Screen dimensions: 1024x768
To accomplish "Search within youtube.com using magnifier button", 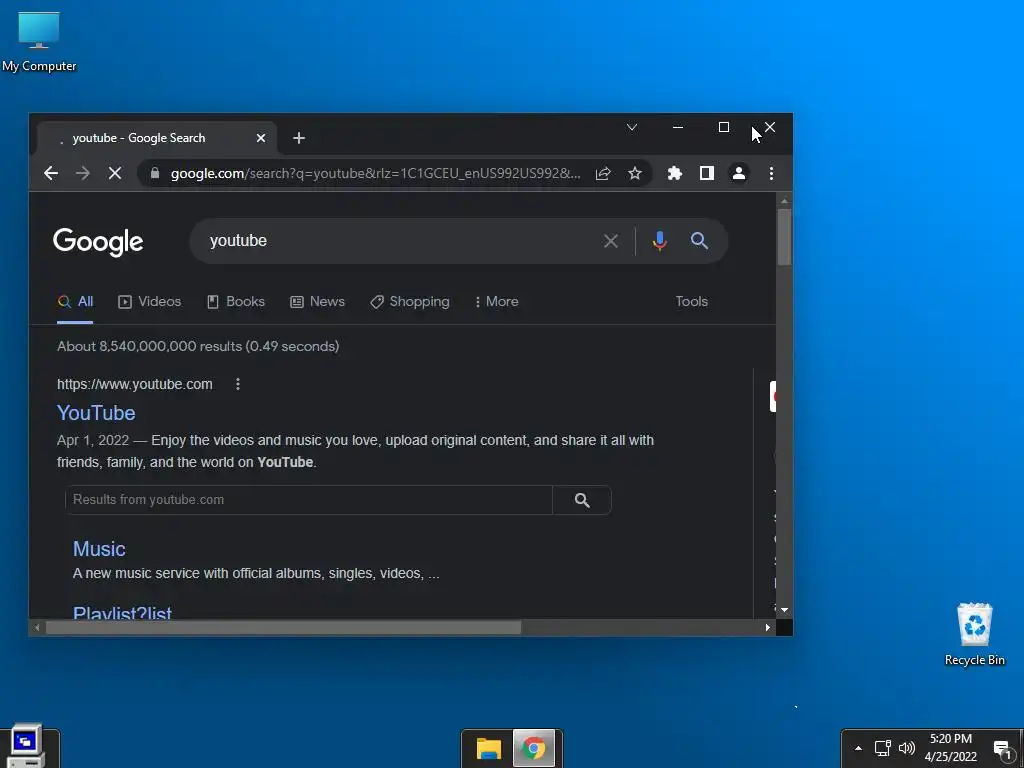I will pos(582,500).
